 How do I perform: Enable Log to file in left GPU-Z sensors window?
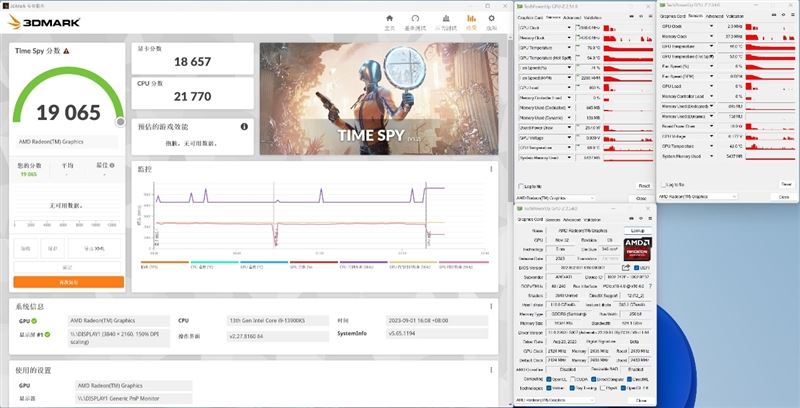(x=521, y=186)
